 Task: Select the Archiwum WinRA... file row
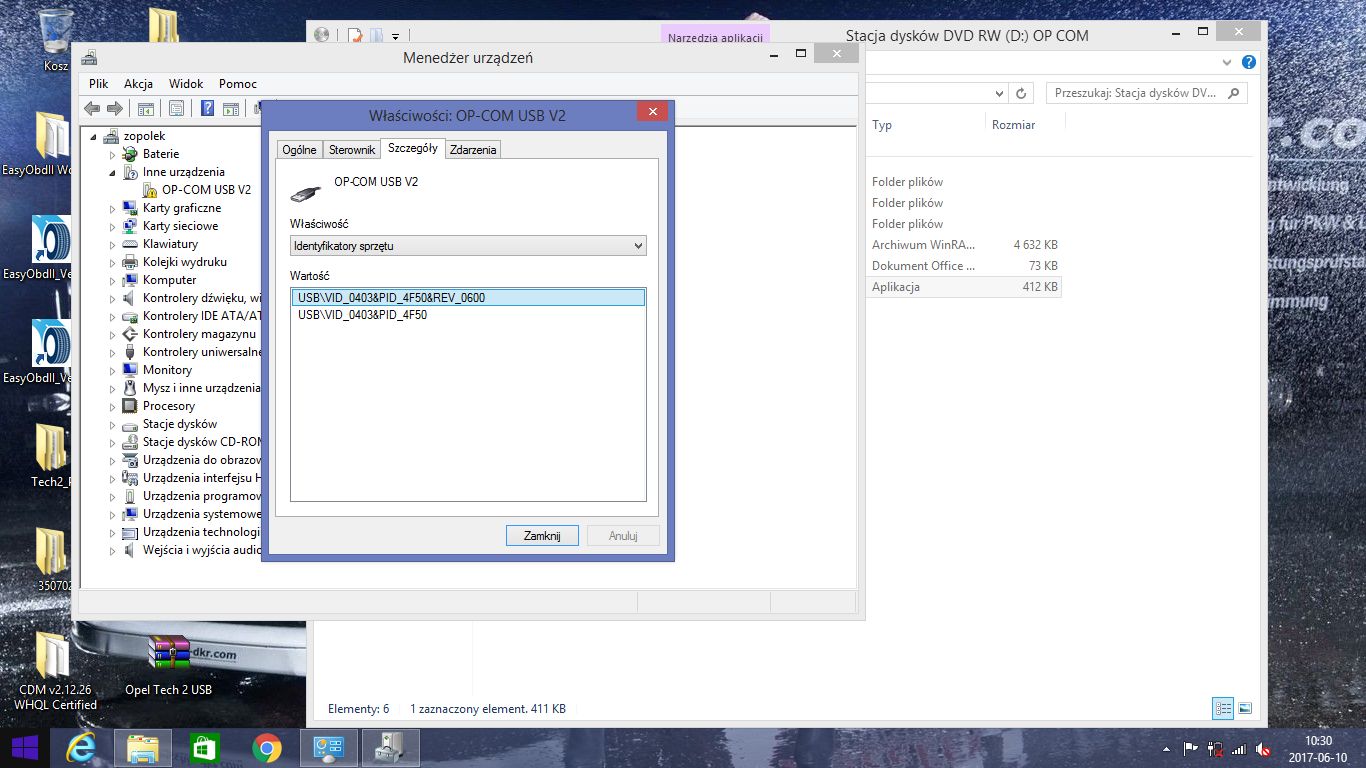click(964, 245)
